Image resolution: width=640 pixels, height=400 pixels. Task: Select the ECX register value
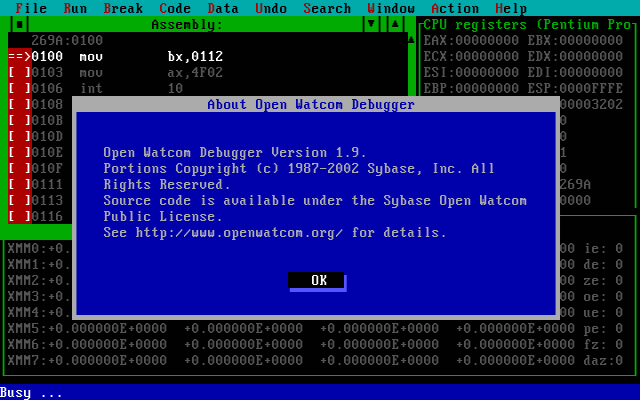coord(487,56)
